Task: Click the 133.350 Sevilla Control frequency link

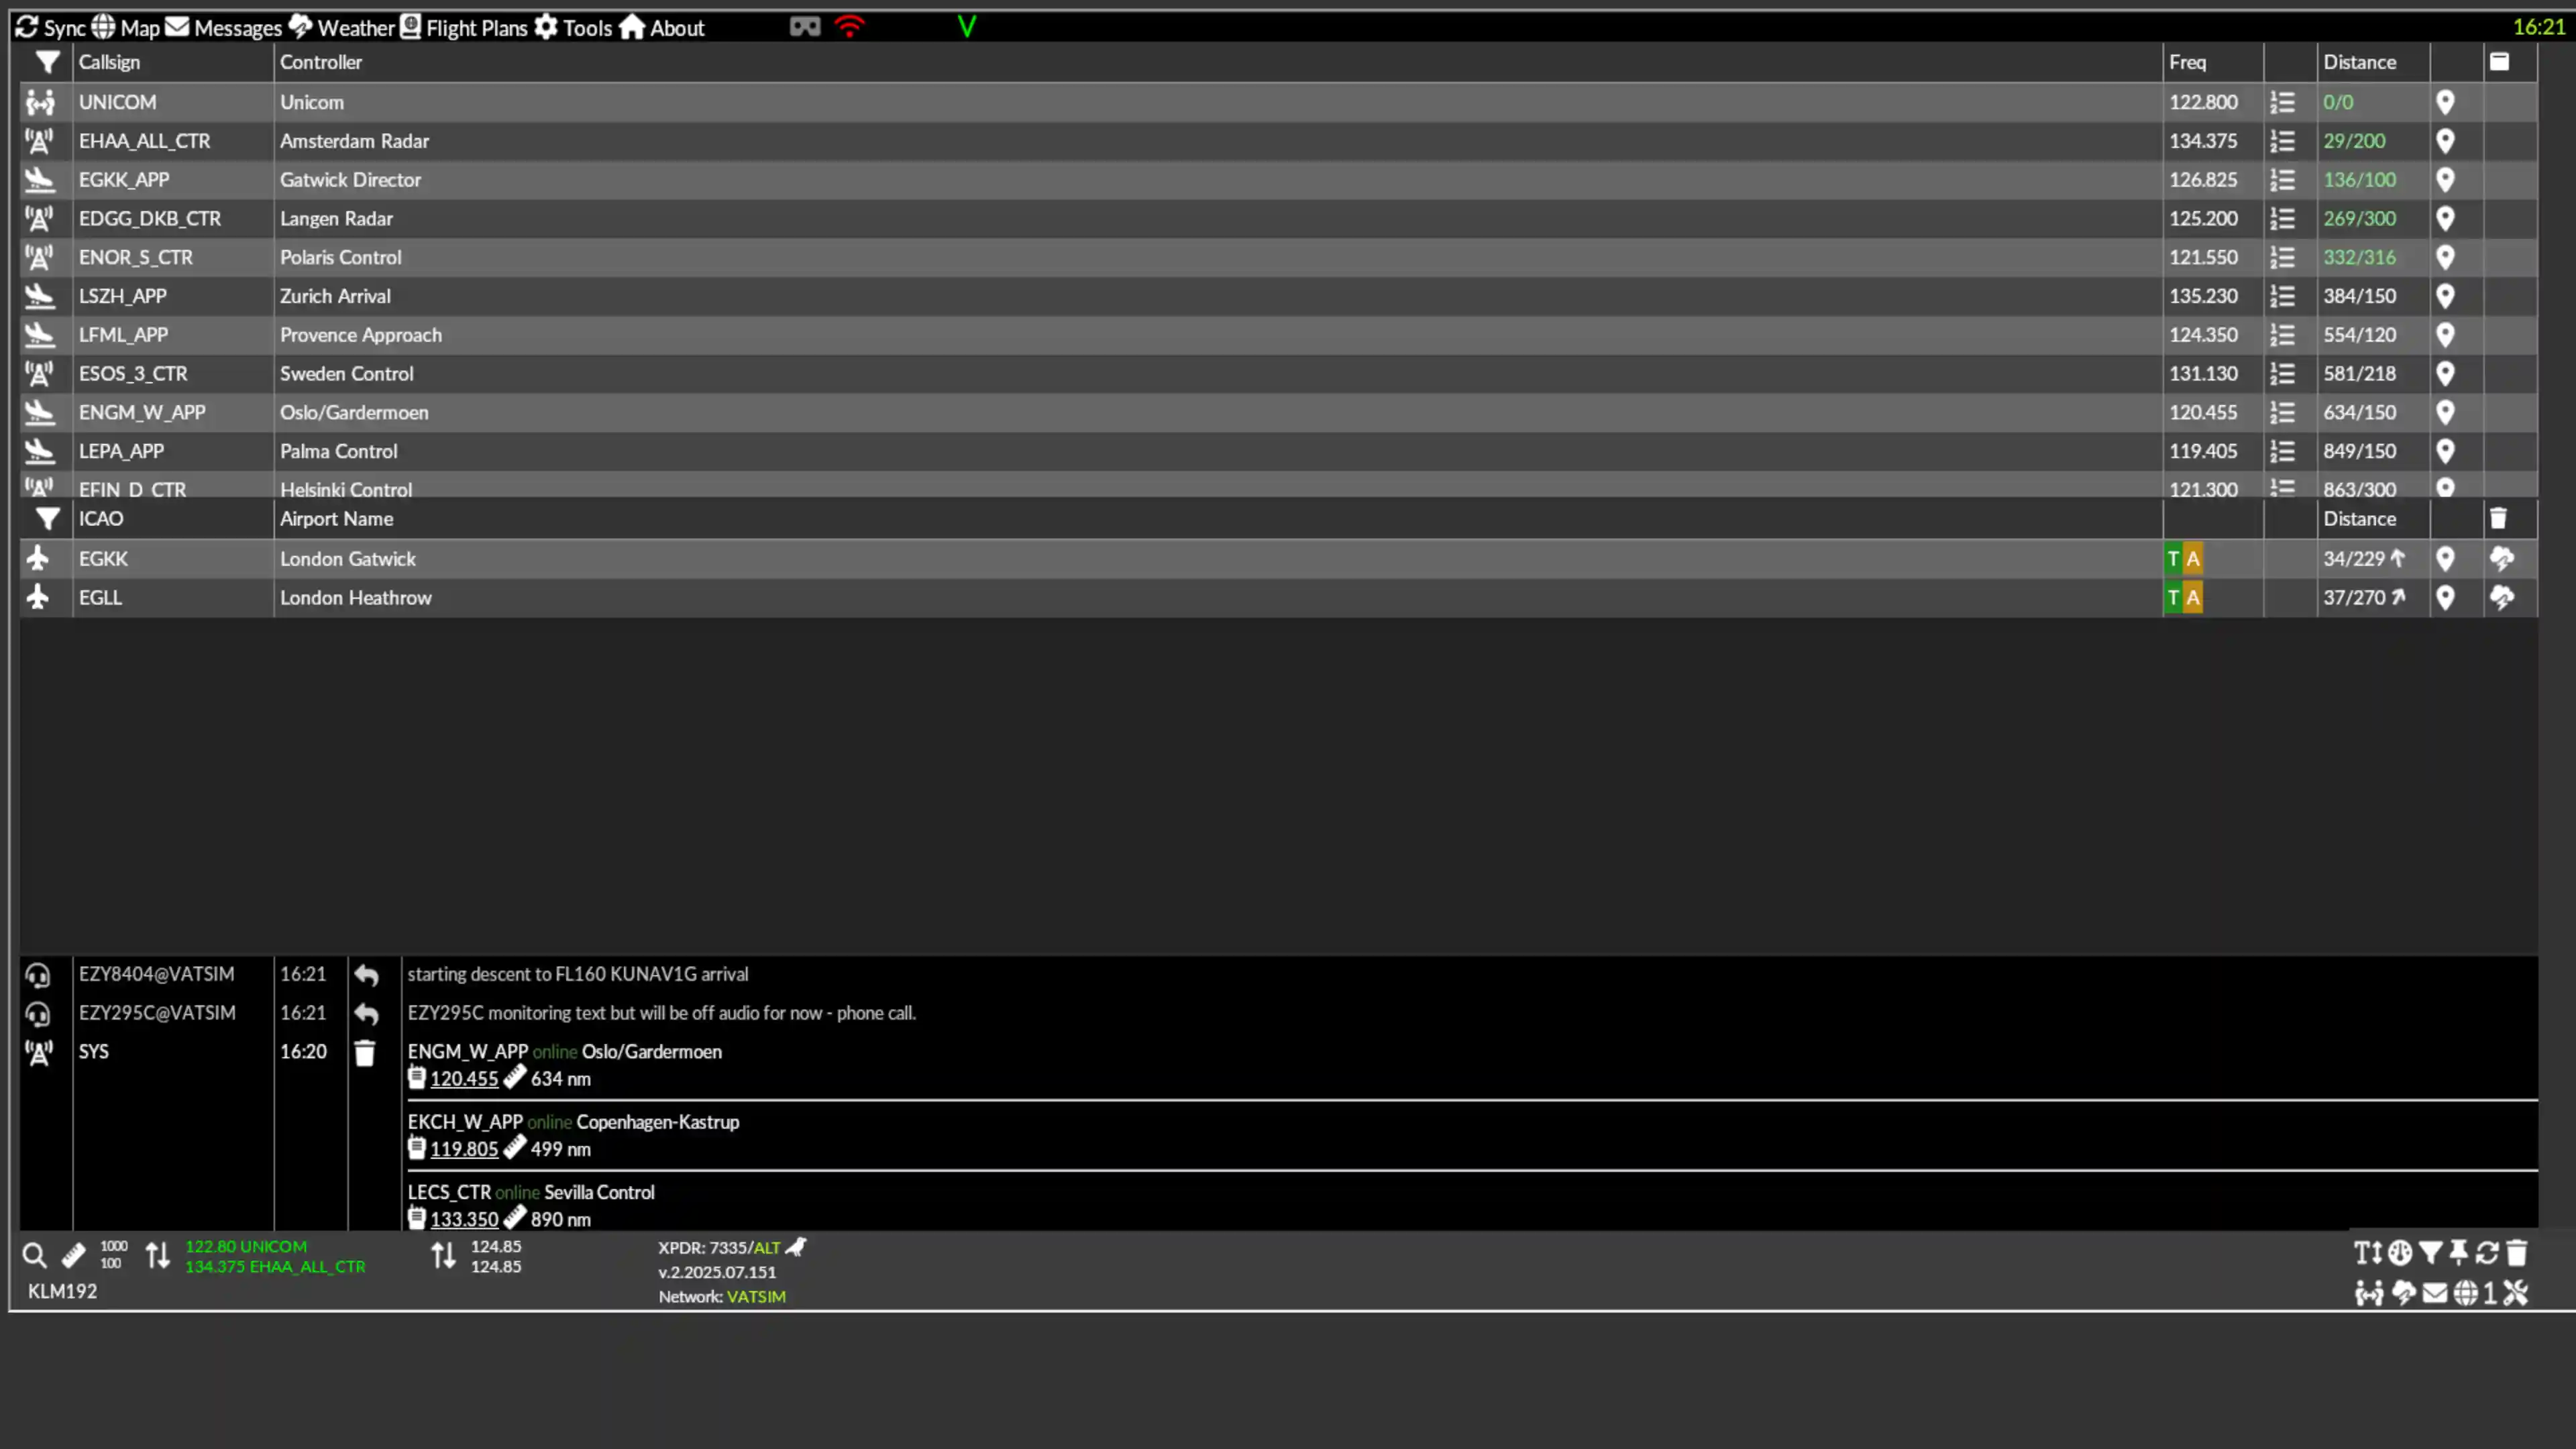Action: [x=464, y=1220]
